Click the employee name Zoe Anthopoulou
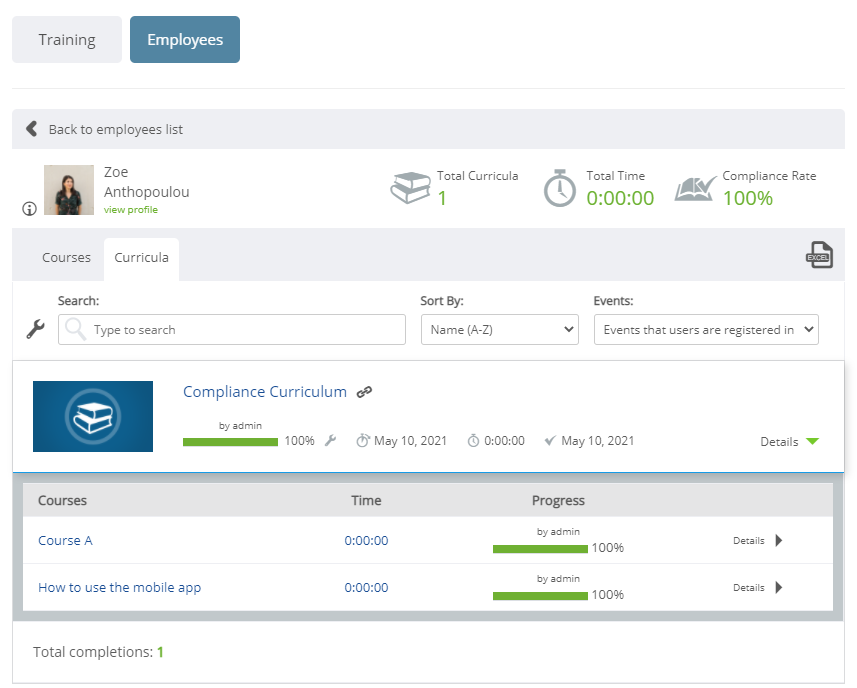Image resolution: width=857 pixels, height=688 pixels. click(x=146, y=182)
